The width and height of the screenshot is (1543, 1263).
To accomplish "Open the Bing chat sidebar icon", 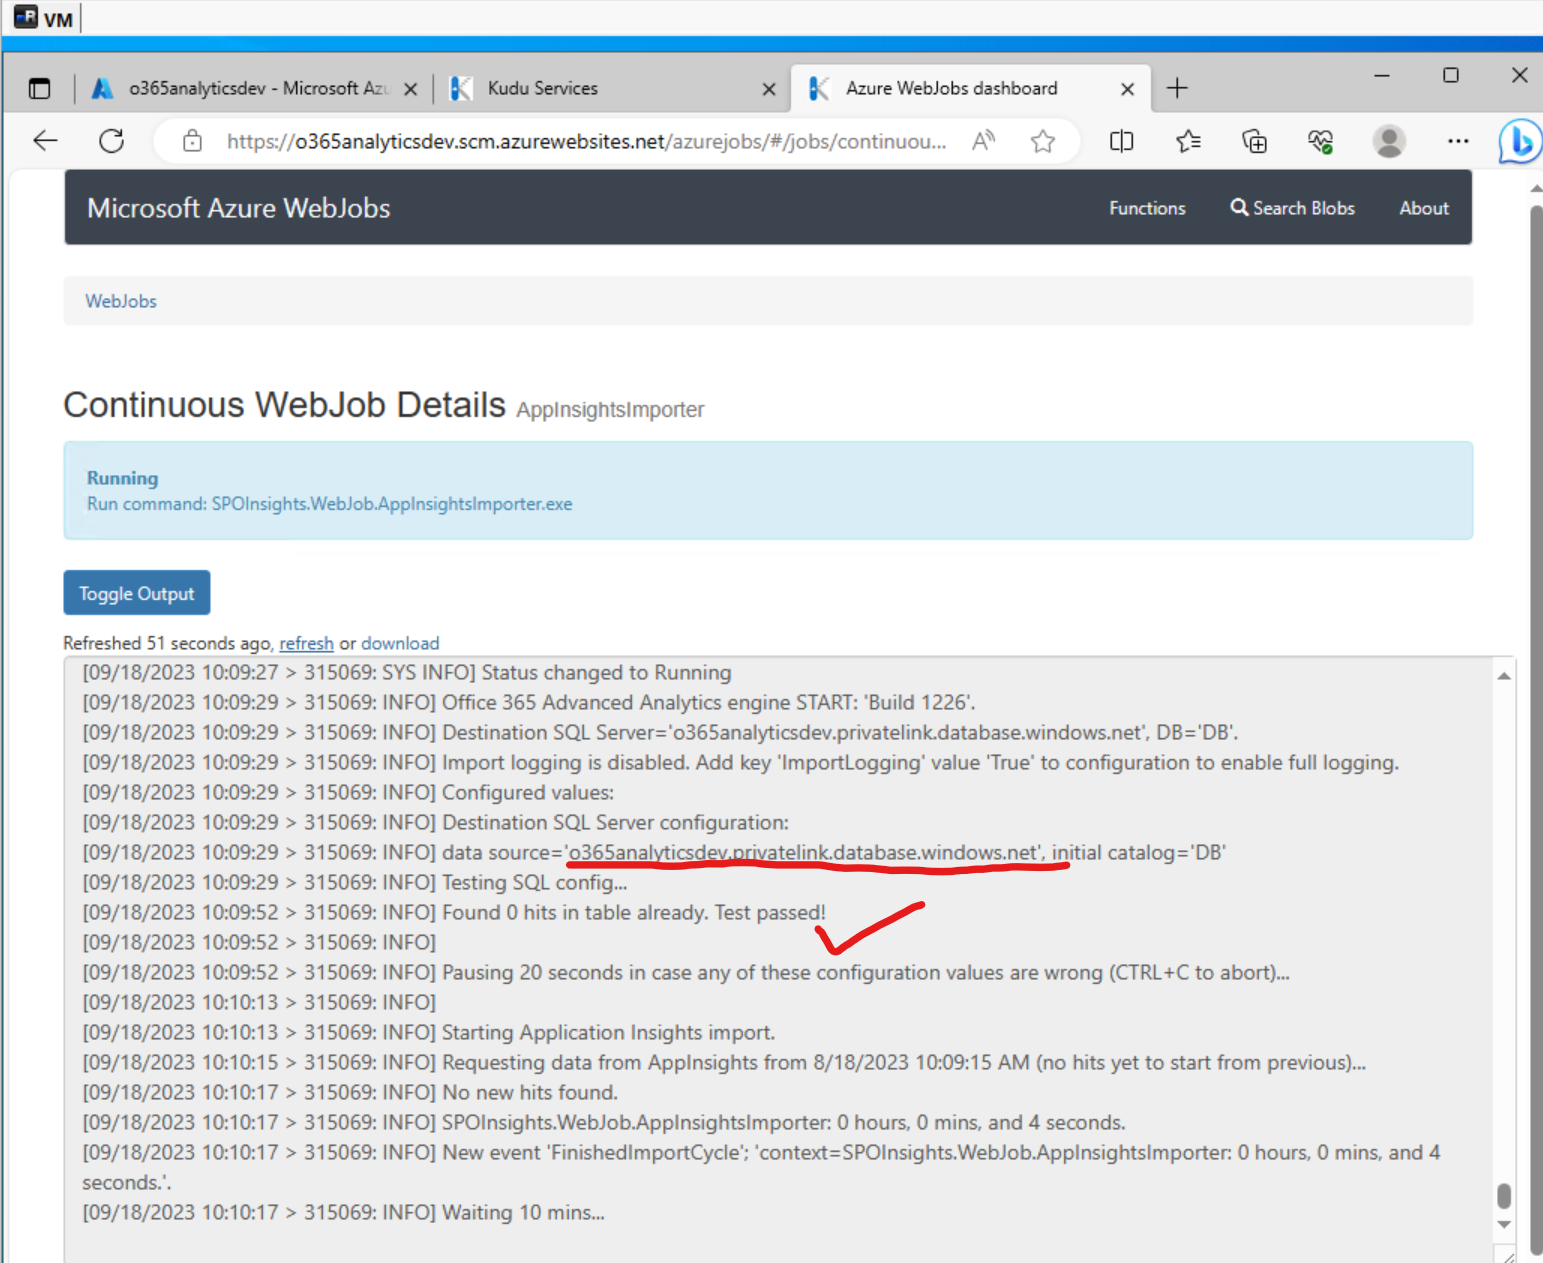I will click(x=1519, y=141).
